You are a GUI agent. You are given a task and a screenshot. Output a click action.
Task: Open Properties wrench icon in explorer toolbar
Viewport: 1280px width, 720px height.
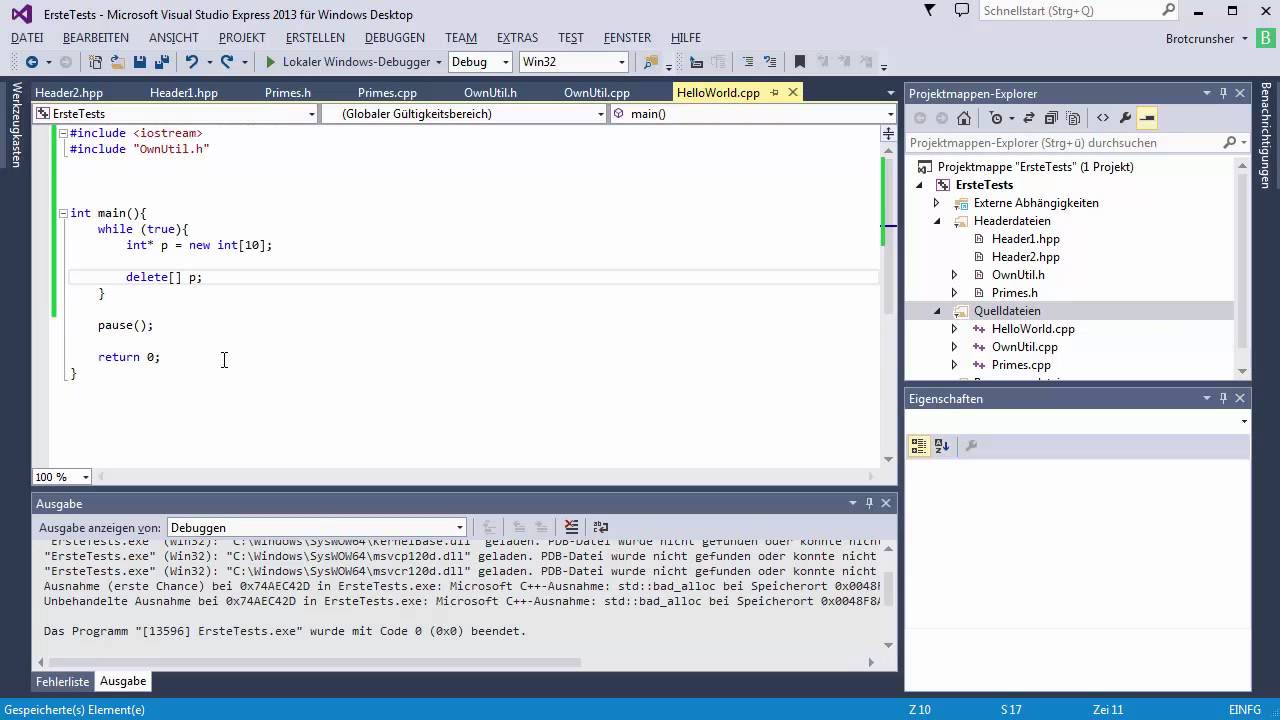pyautogui.click(x=1125, y=118)
